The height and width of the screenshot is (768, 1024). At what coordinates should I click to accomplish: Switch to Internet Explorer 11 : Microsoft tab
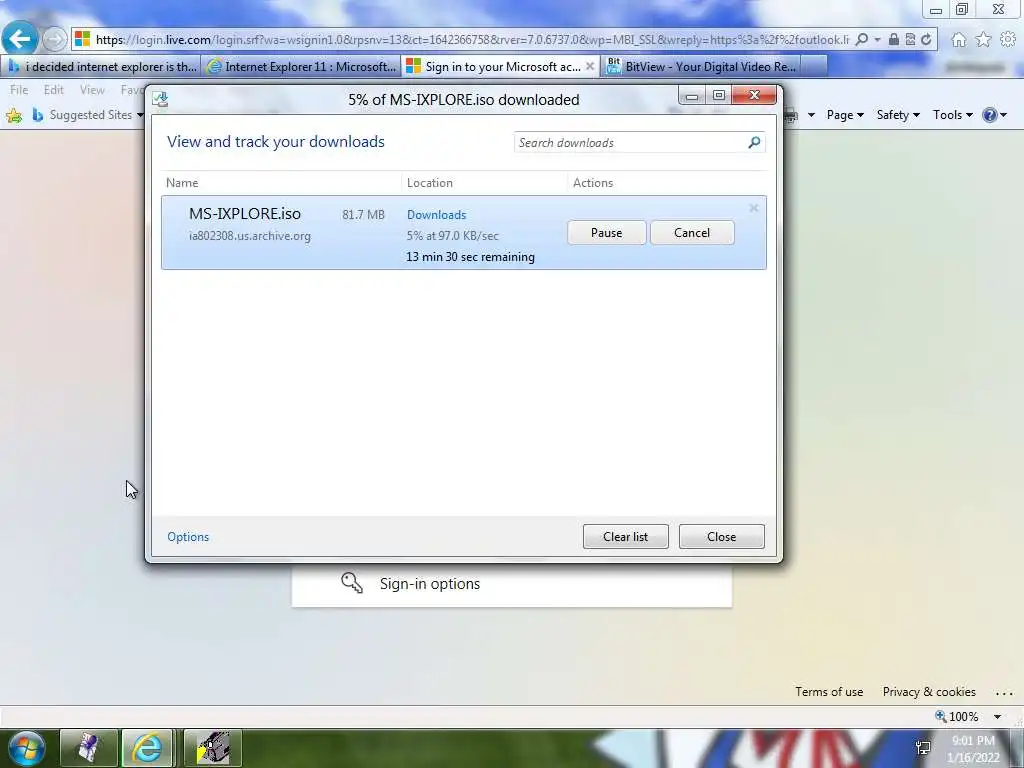click(x=300, y=67)
